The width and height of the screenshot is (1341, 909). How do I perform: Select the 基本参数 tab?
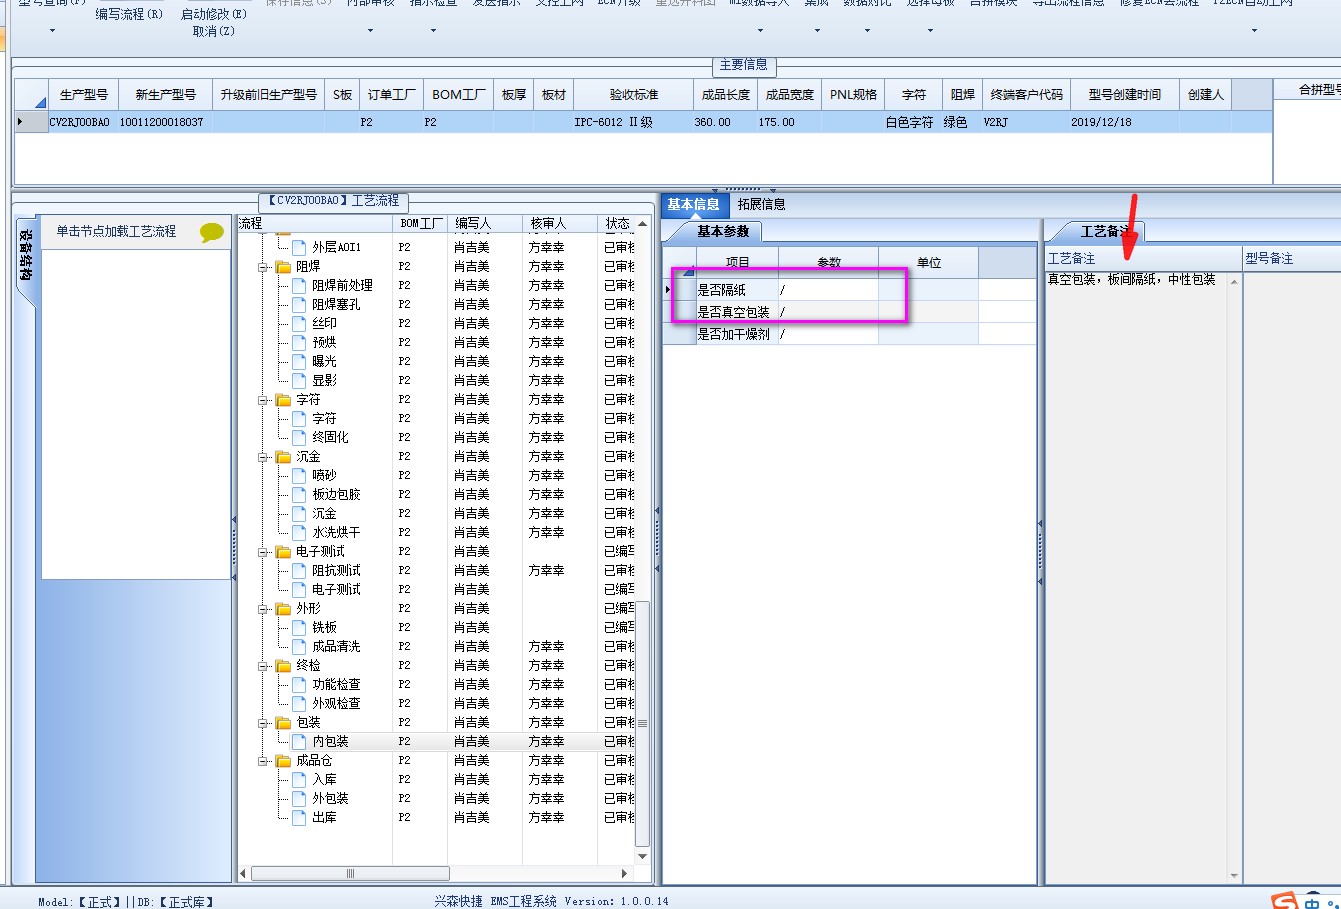(x=722, y=231)
